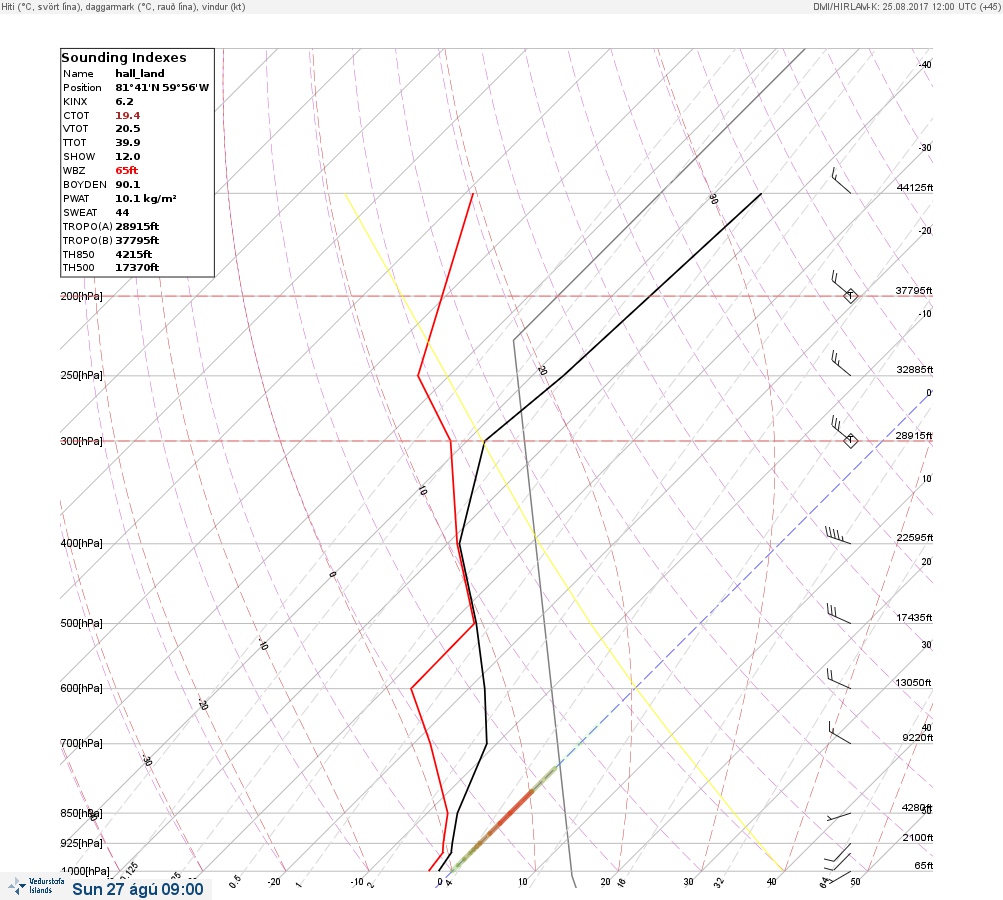Click the SHOW value 12.0
This screenshot has height=900, width=1003.
(x=127, y=157)
